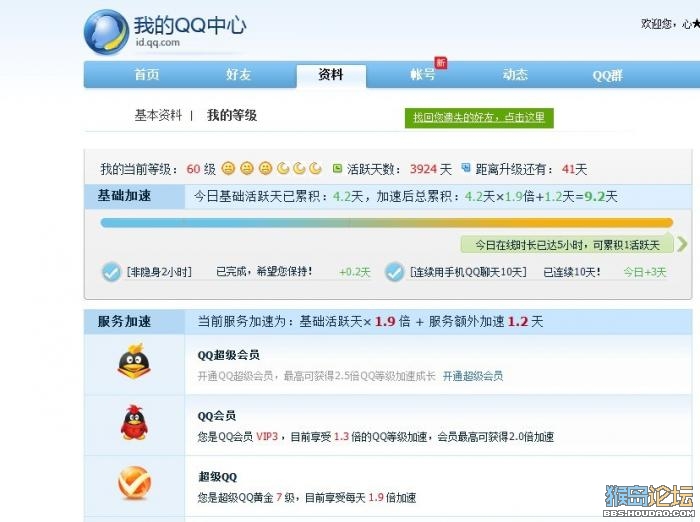The width and height of the screenshot is (700, 522).
Task: Click the orange 超级QQ checkmark icon
Action: tap(134, 483)
